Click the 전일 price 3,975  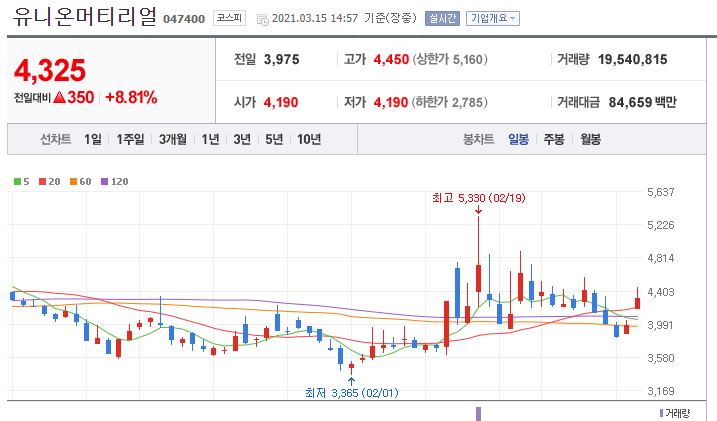282,59
